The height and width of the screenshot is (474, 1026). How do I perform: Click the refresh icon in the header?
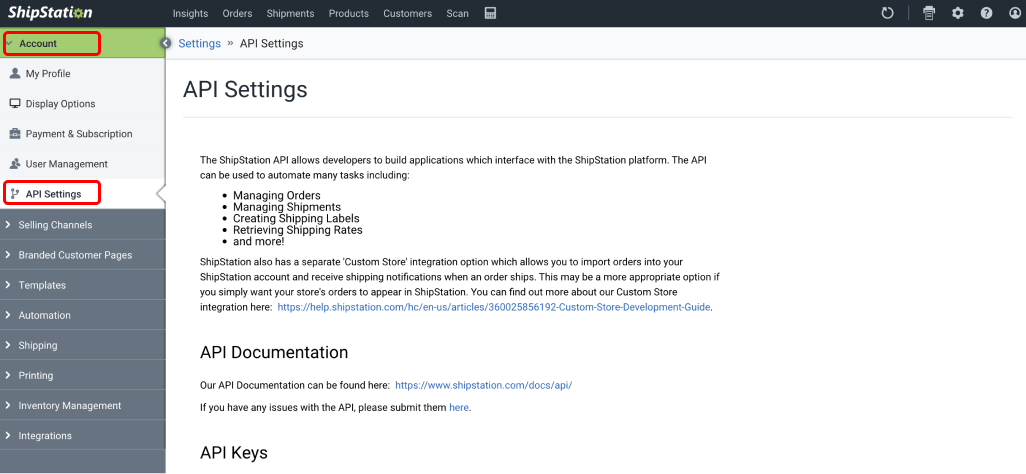tap(887, 13)
